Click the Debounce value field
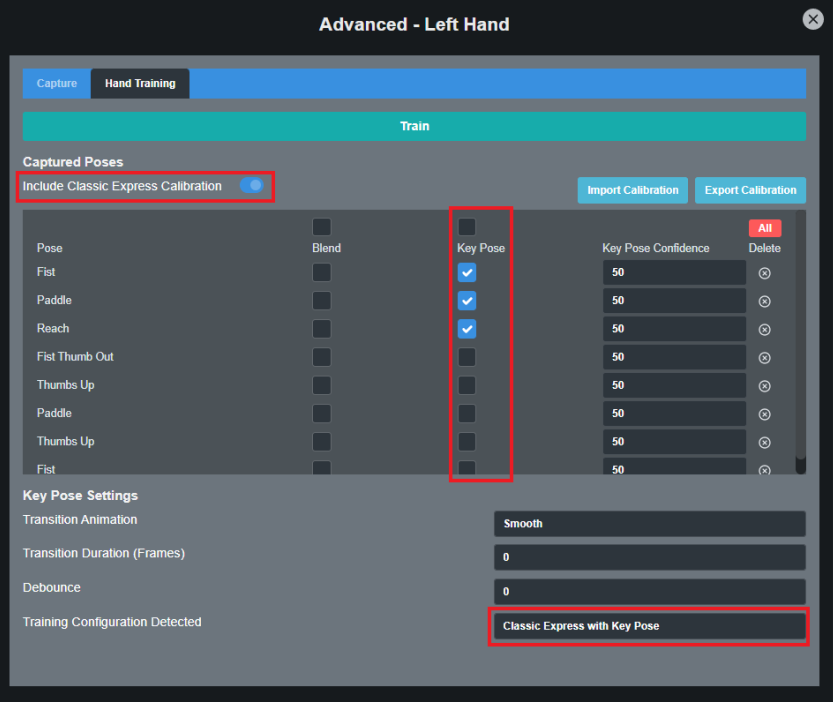 pos(650,591)
